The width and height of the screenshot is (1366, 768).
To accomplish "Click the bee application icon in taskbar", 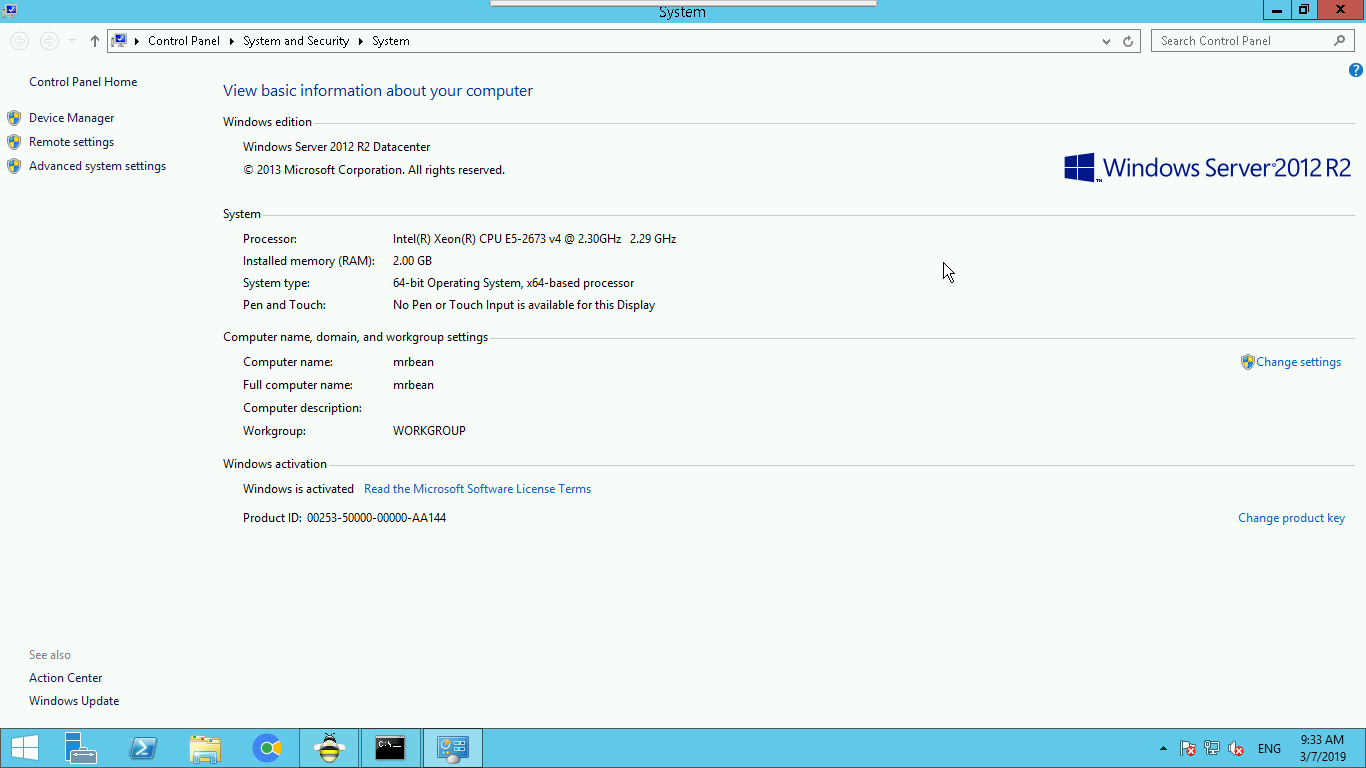I will [329, 748].
